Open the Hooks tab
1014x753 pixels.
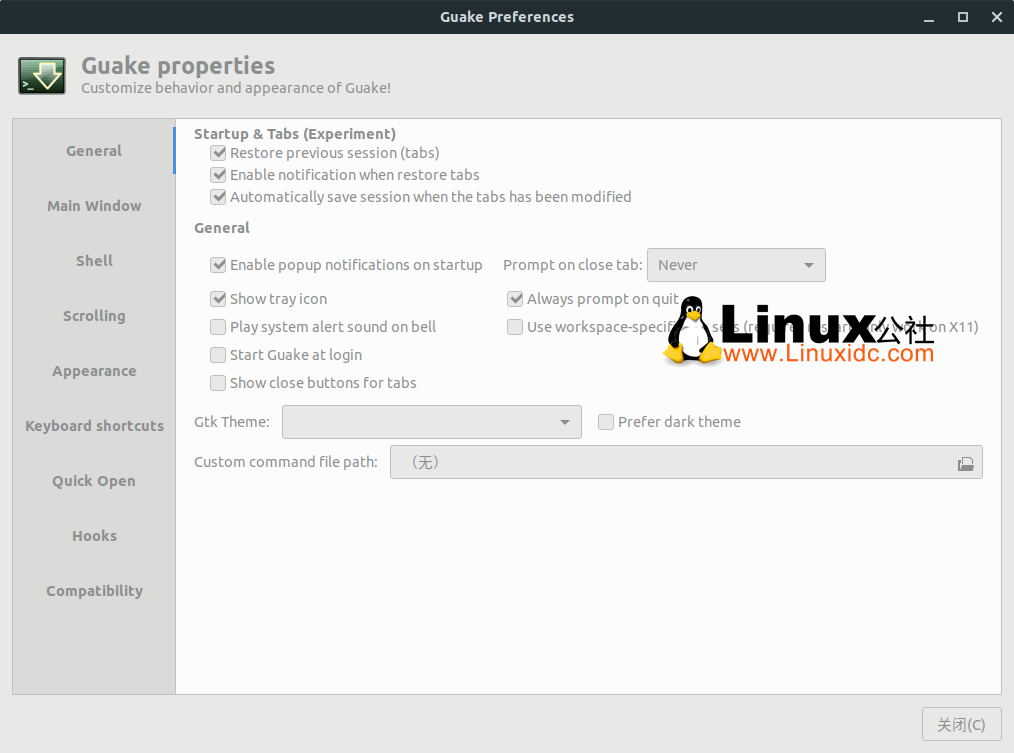coord(94,536)
